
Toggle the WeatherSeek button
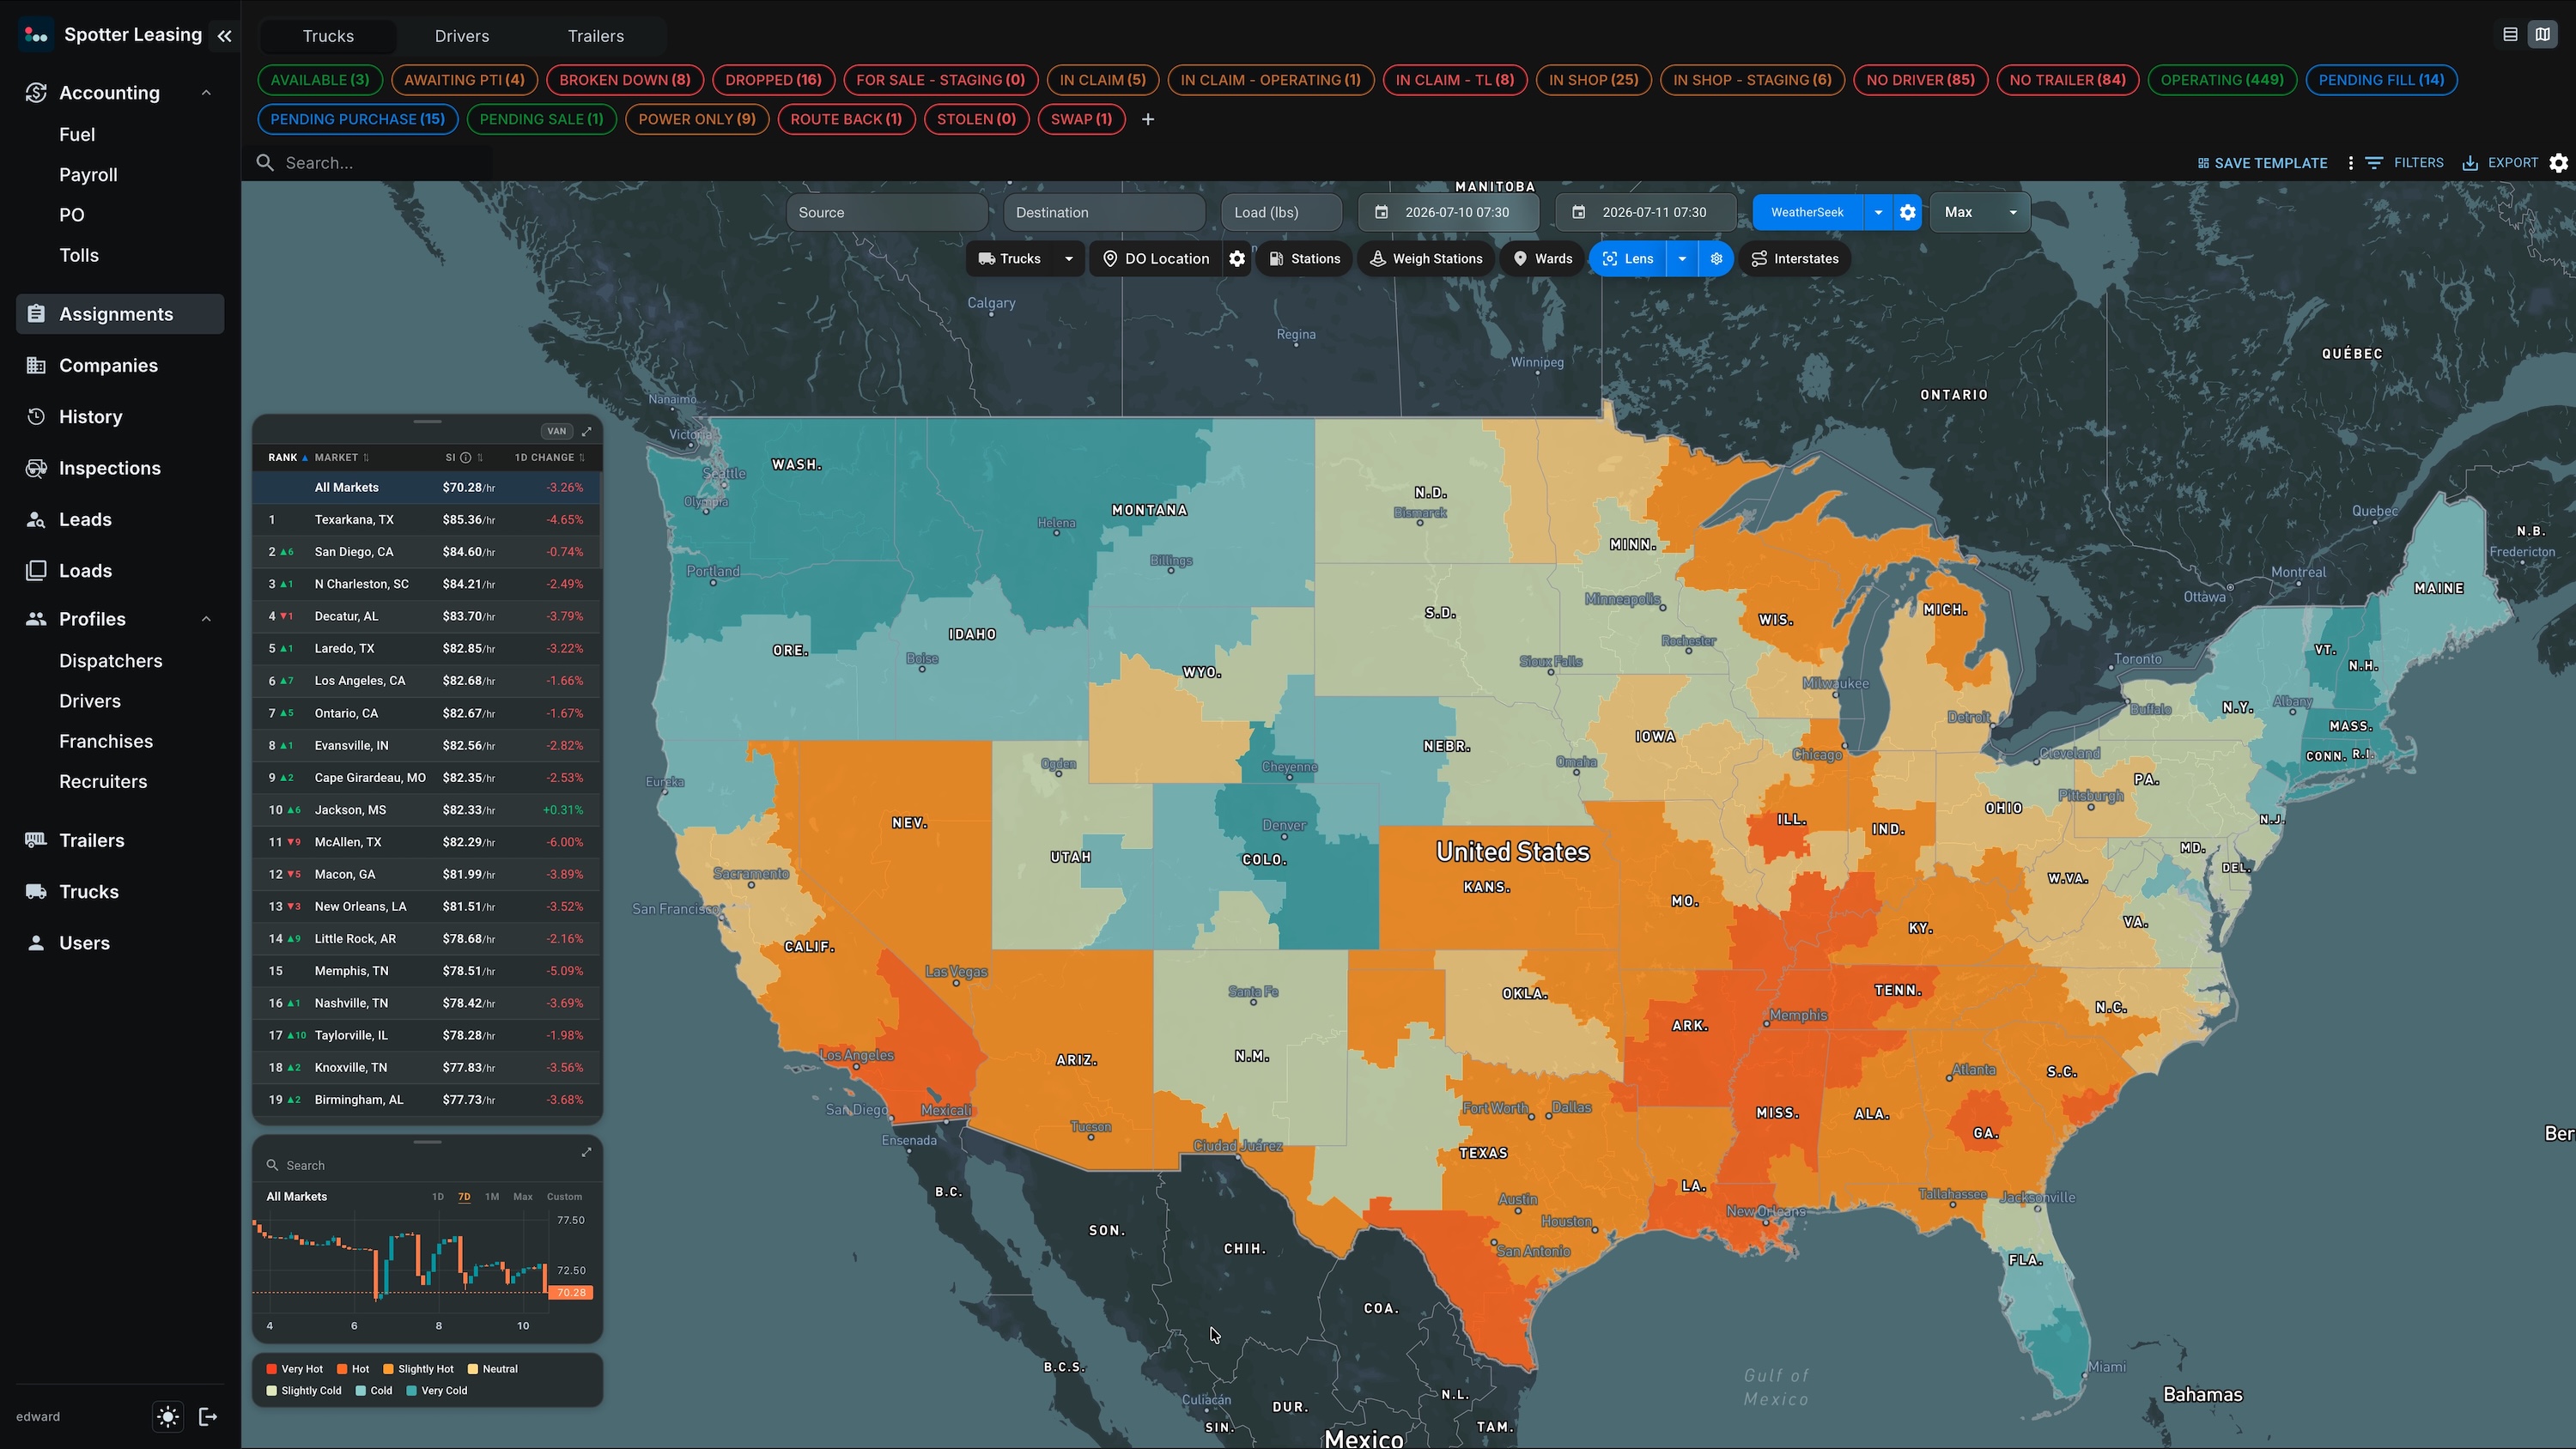1807,212
